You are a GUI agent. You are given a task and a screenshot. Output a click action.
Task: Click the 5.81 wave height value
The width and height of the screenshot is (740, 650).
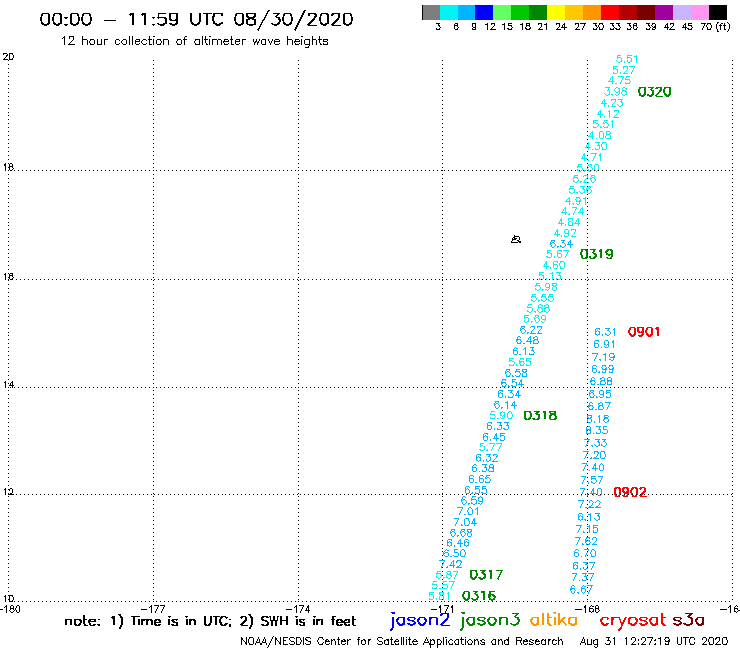439,596
